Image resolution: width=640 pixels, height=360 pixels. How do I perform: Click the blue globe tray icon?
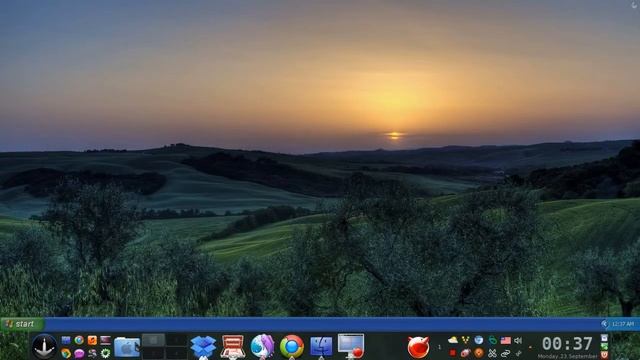pyautogui.click(x=479, y=340)
